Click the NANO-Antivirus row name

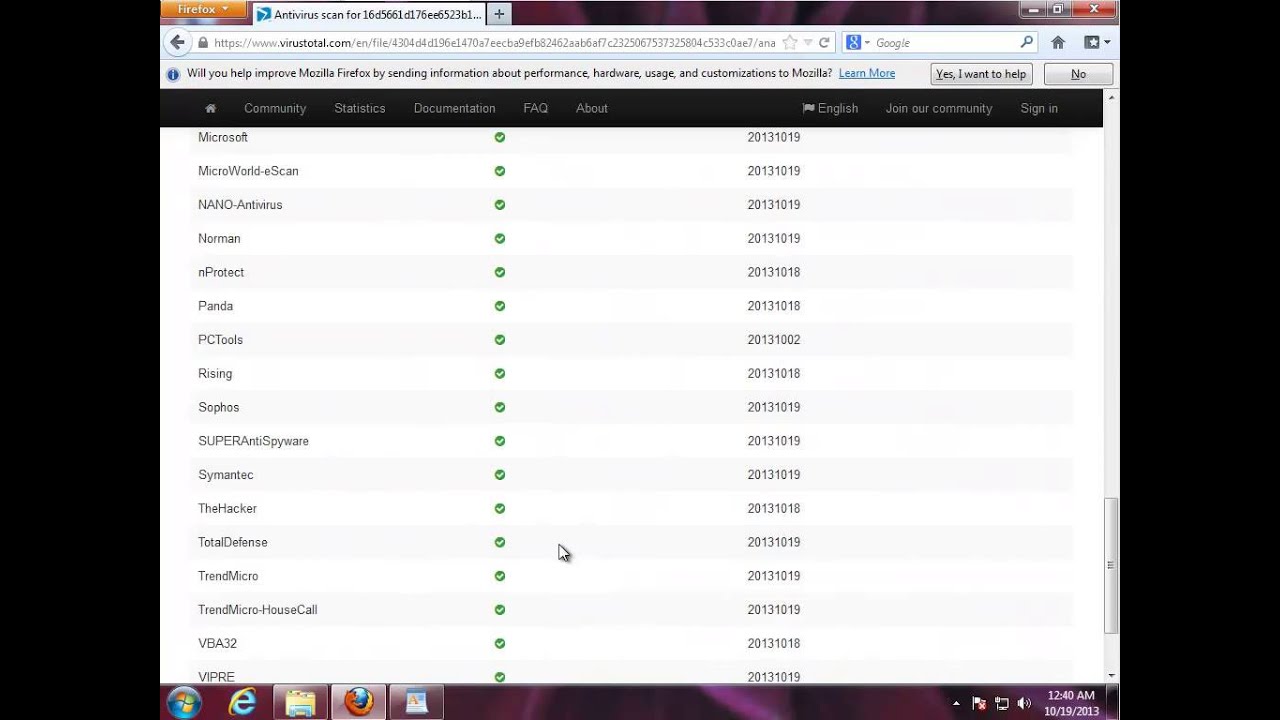pyautogui.click(x=240, y=205)
